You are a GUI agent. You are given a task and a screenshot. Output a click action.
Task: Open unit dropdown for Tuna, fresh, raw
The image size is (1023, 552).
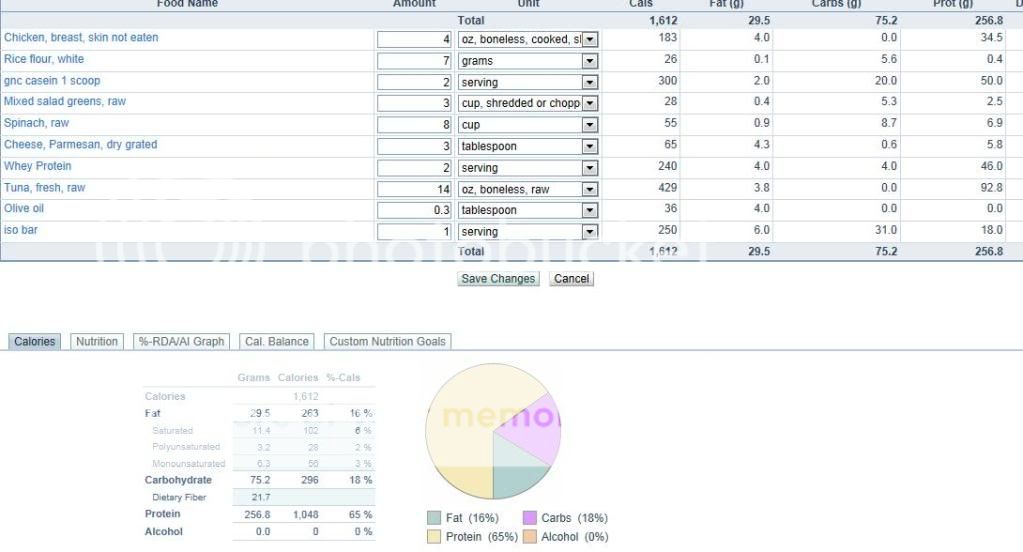[590, 189]
